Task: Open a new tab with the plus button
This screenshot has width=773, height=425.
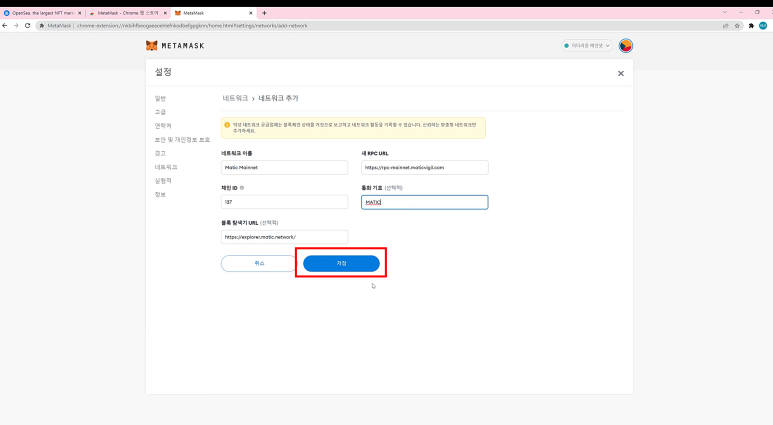Action: pyautogui.click(x=264, y=13)
